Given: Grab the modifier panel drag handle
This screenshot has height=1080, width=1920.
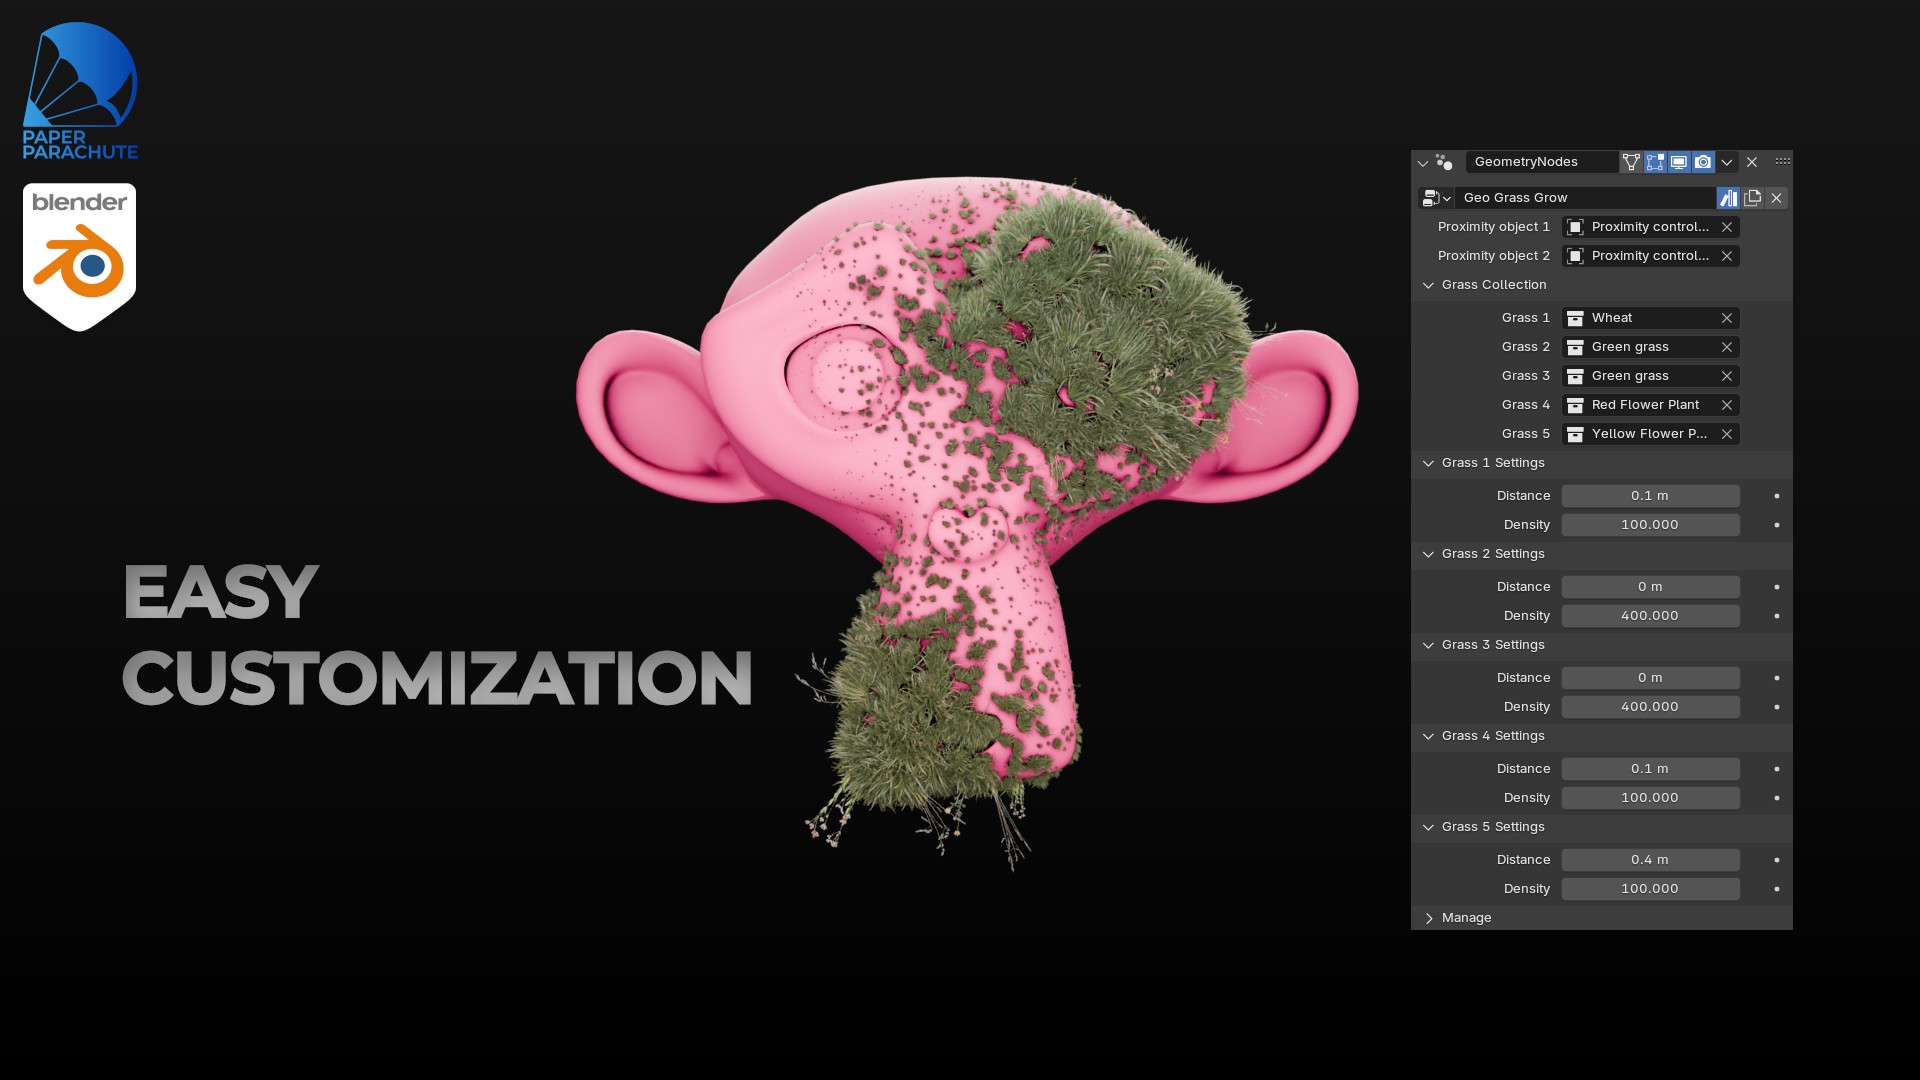Looking at the screenshot, I should pyautogui.click(x=1783, y=161).
